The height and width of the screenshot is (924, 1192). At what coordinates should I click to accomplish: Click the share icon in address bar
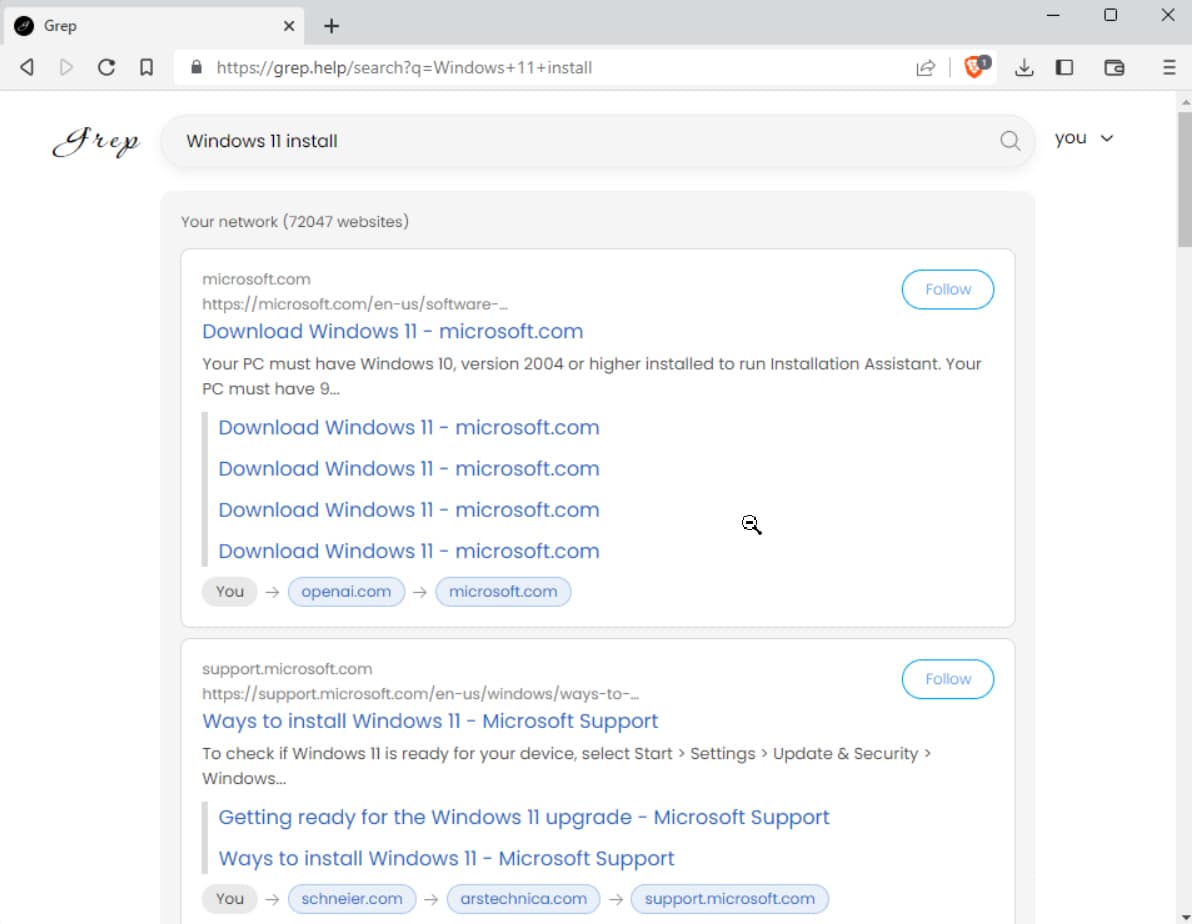(x=925, y=67)
